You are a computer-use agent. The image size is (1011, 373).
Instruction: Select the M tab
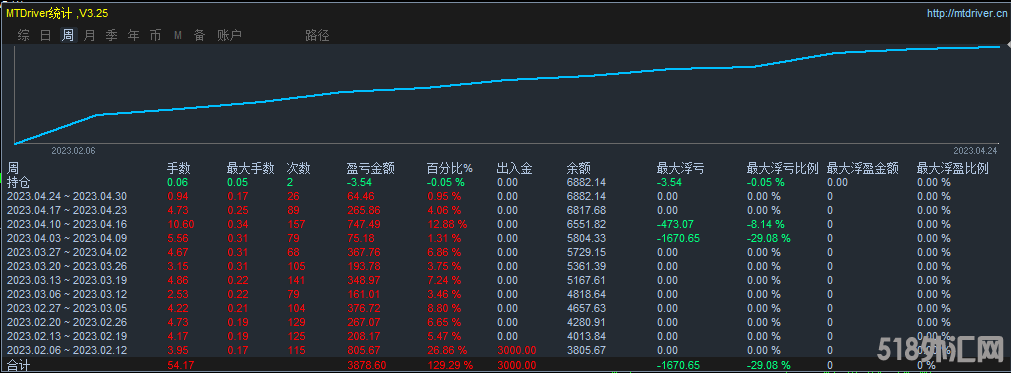tap(177, 35)
